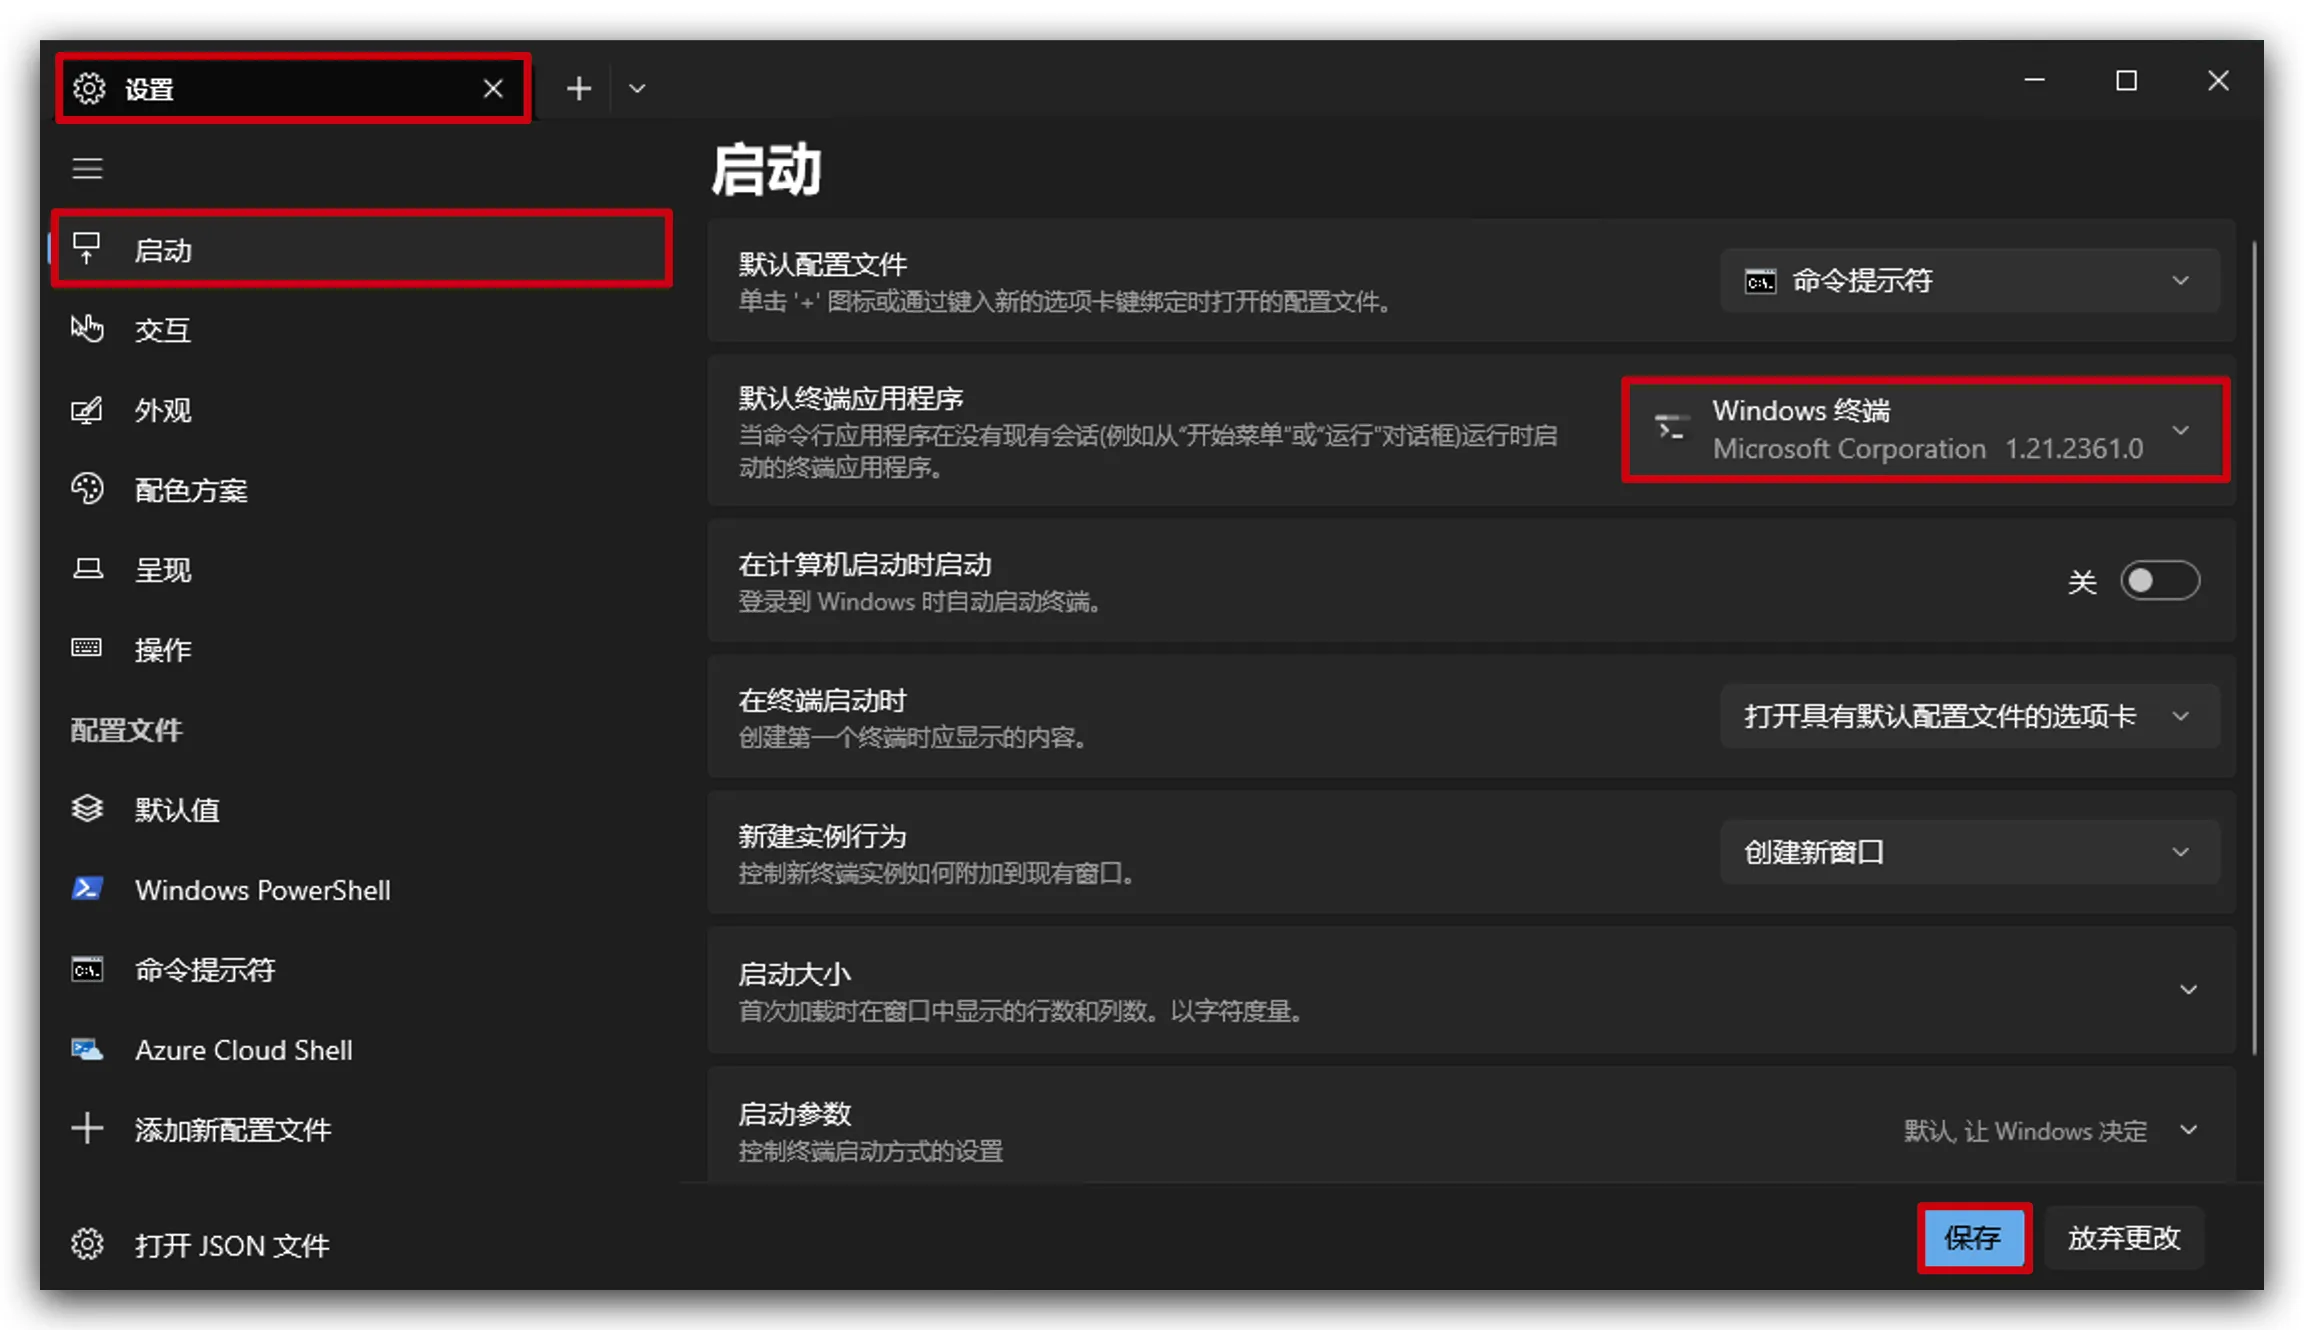The height and width of the screenshot is (1330, 2304).
Task: Click the hamburger navigation menu icon
Action: 87,168
